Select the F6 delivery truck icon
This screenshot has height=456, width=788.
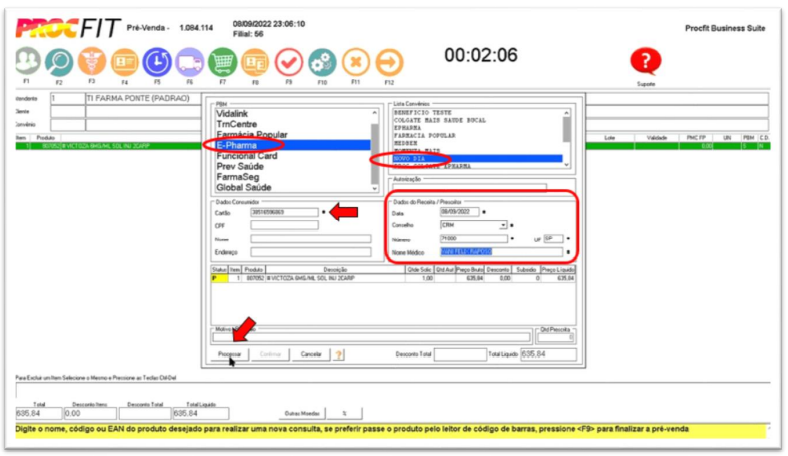(x=189, y=62)
